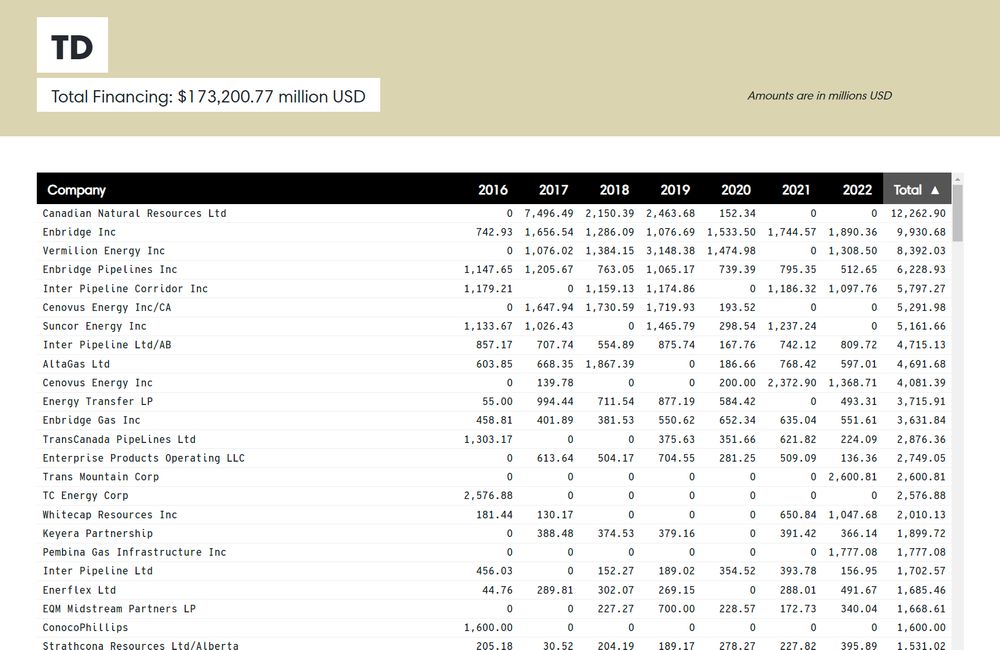Sort by the 2016 column header
The image size is (1000, 650).
coord(493,189)
